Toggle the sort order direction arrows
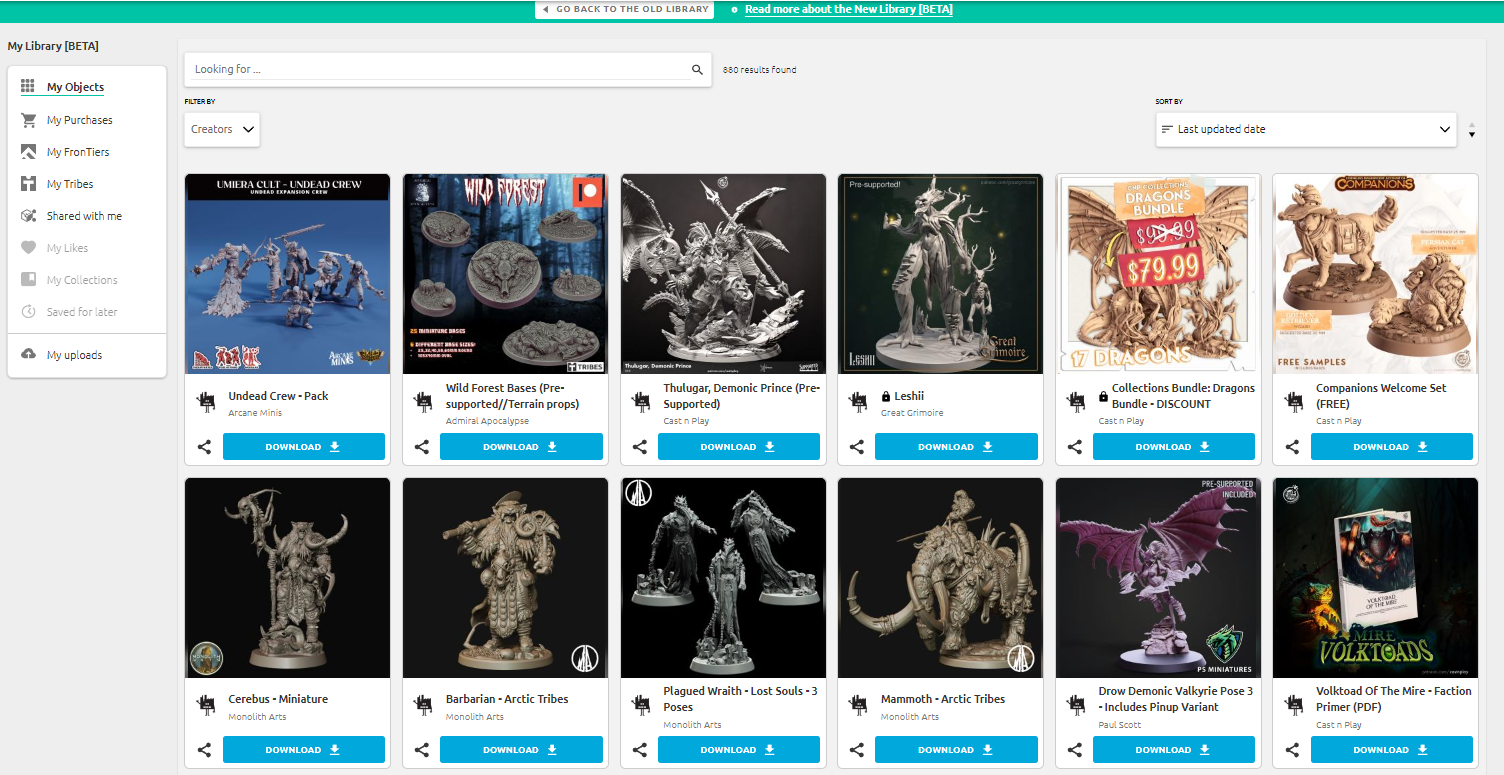The height and width of the screenshot is (775, 1504). coord(1471,131)
